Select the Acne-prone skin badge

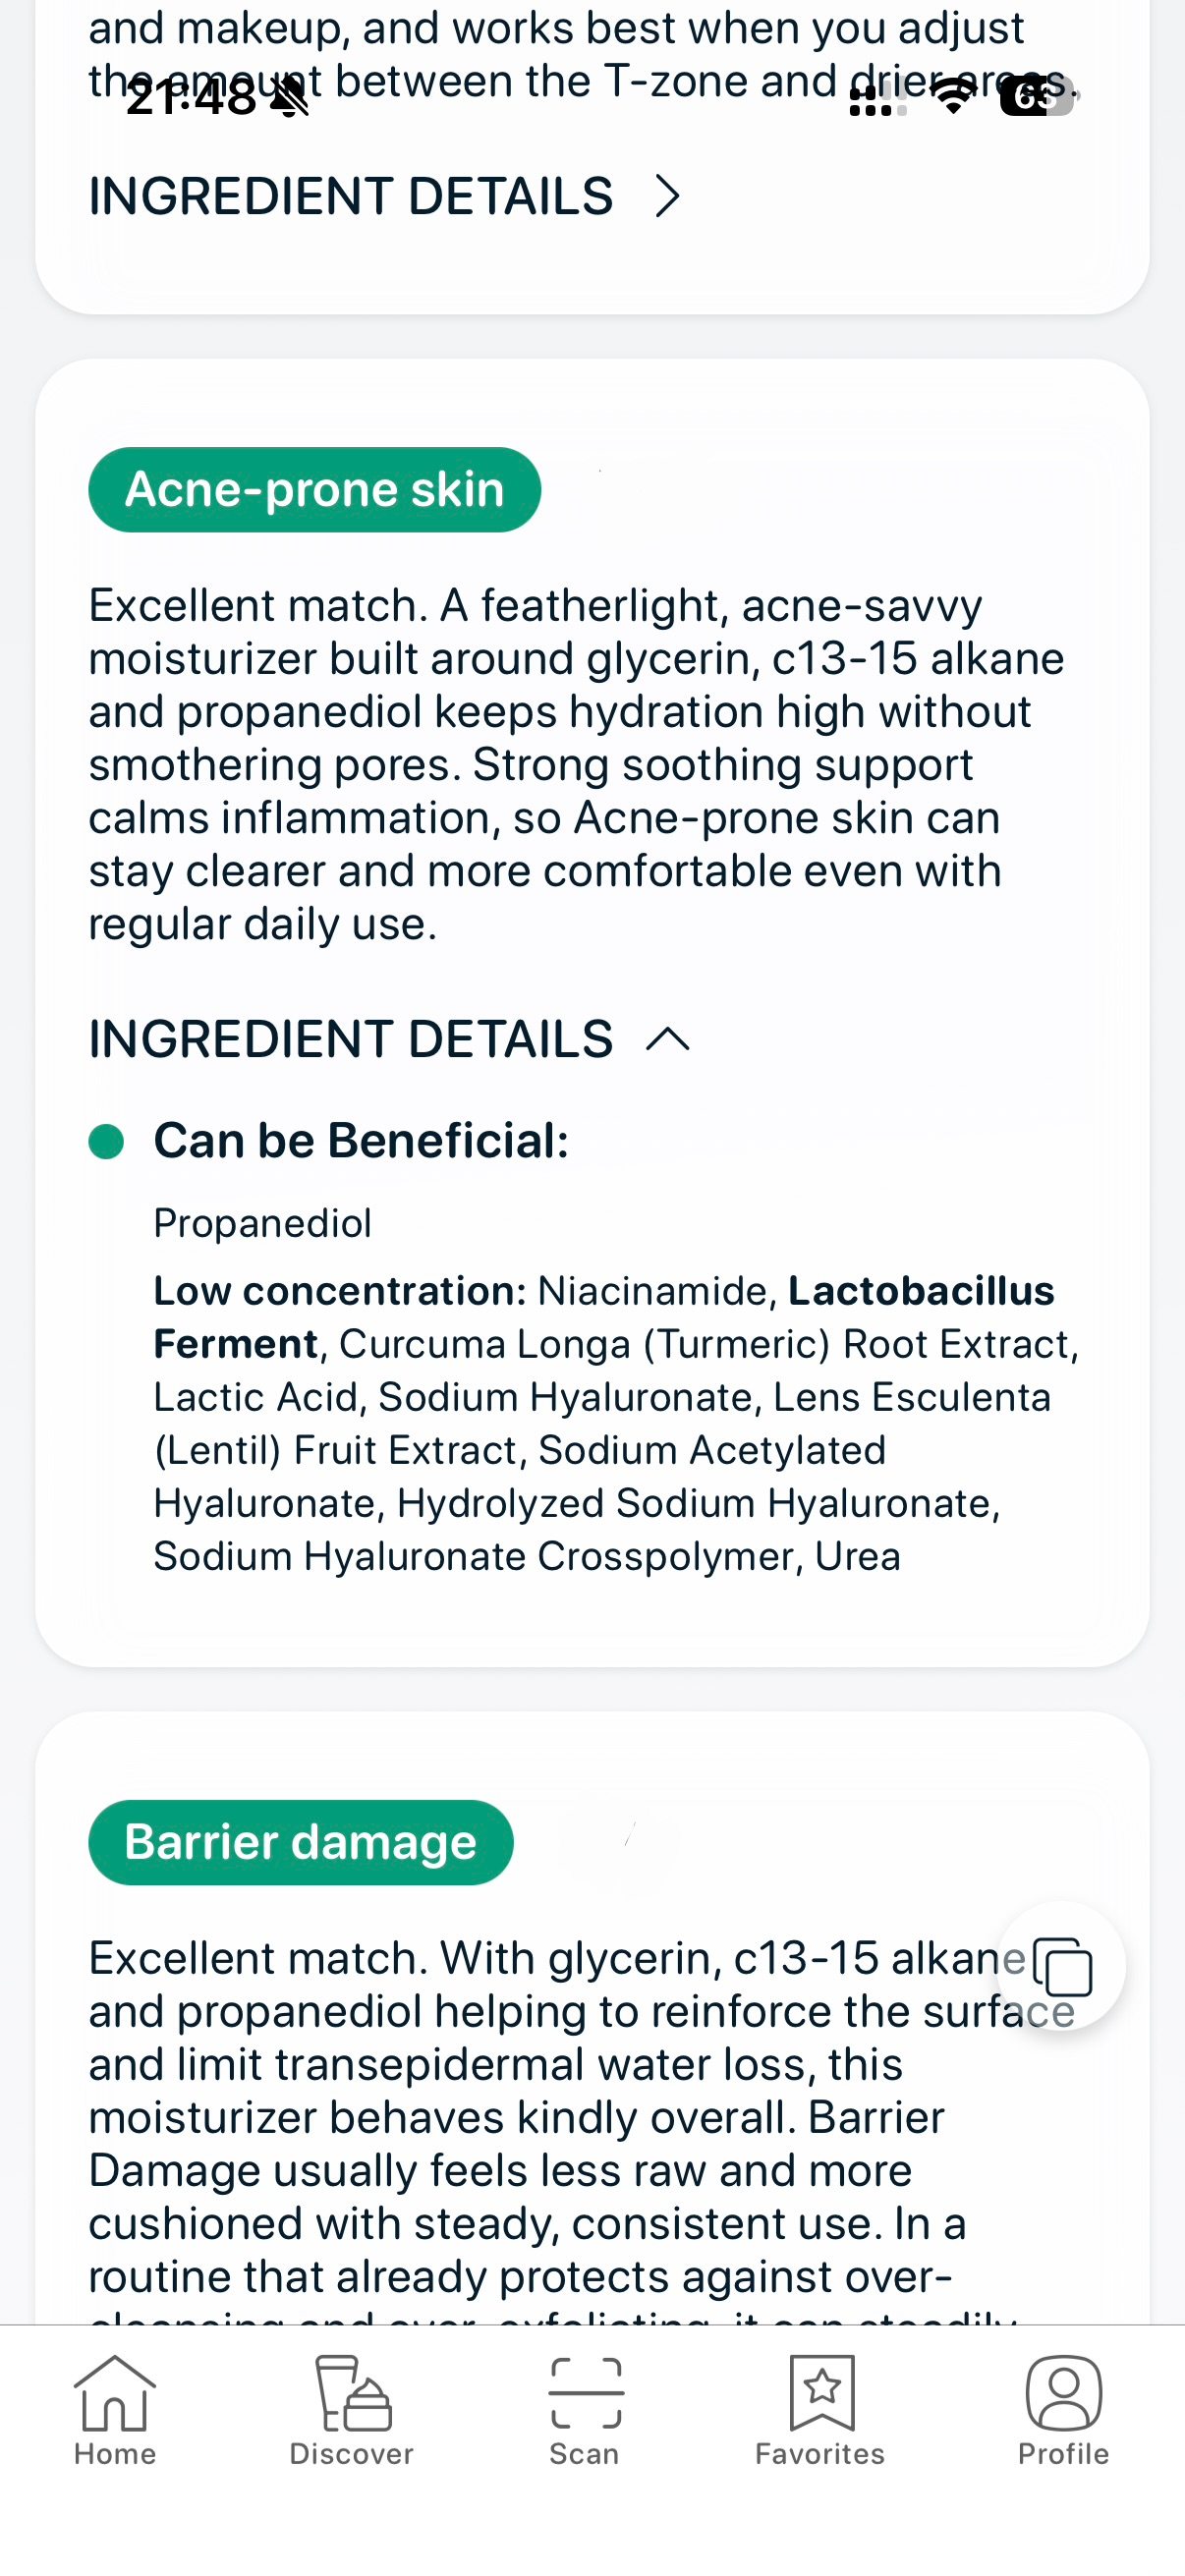point(314,489)
